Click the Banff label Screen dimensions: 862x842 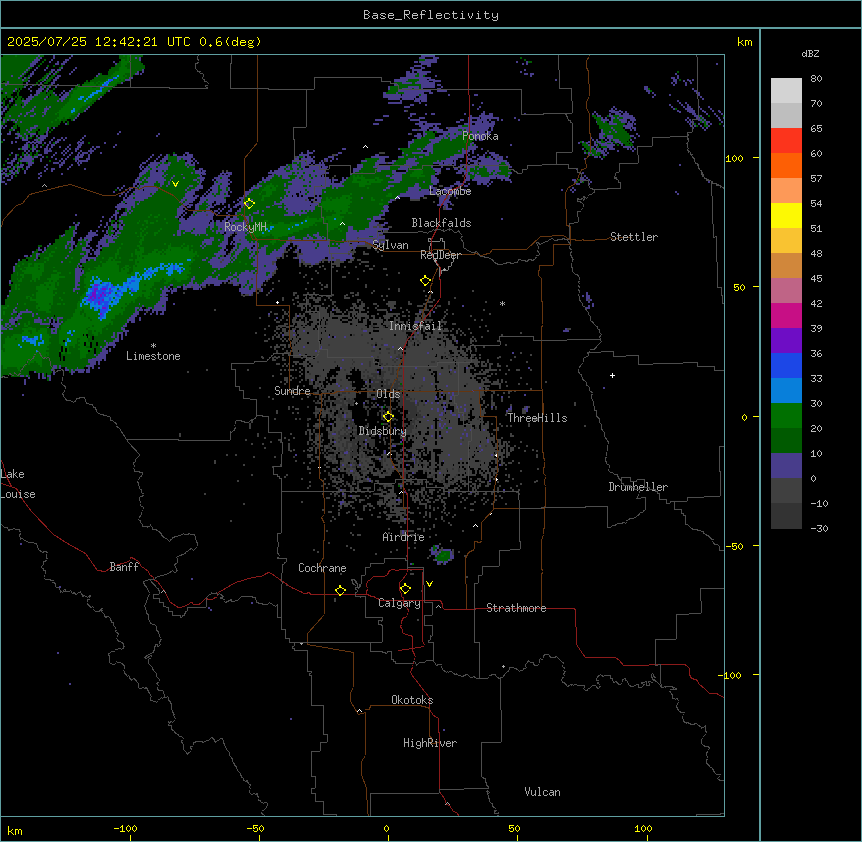coord(124,567)
